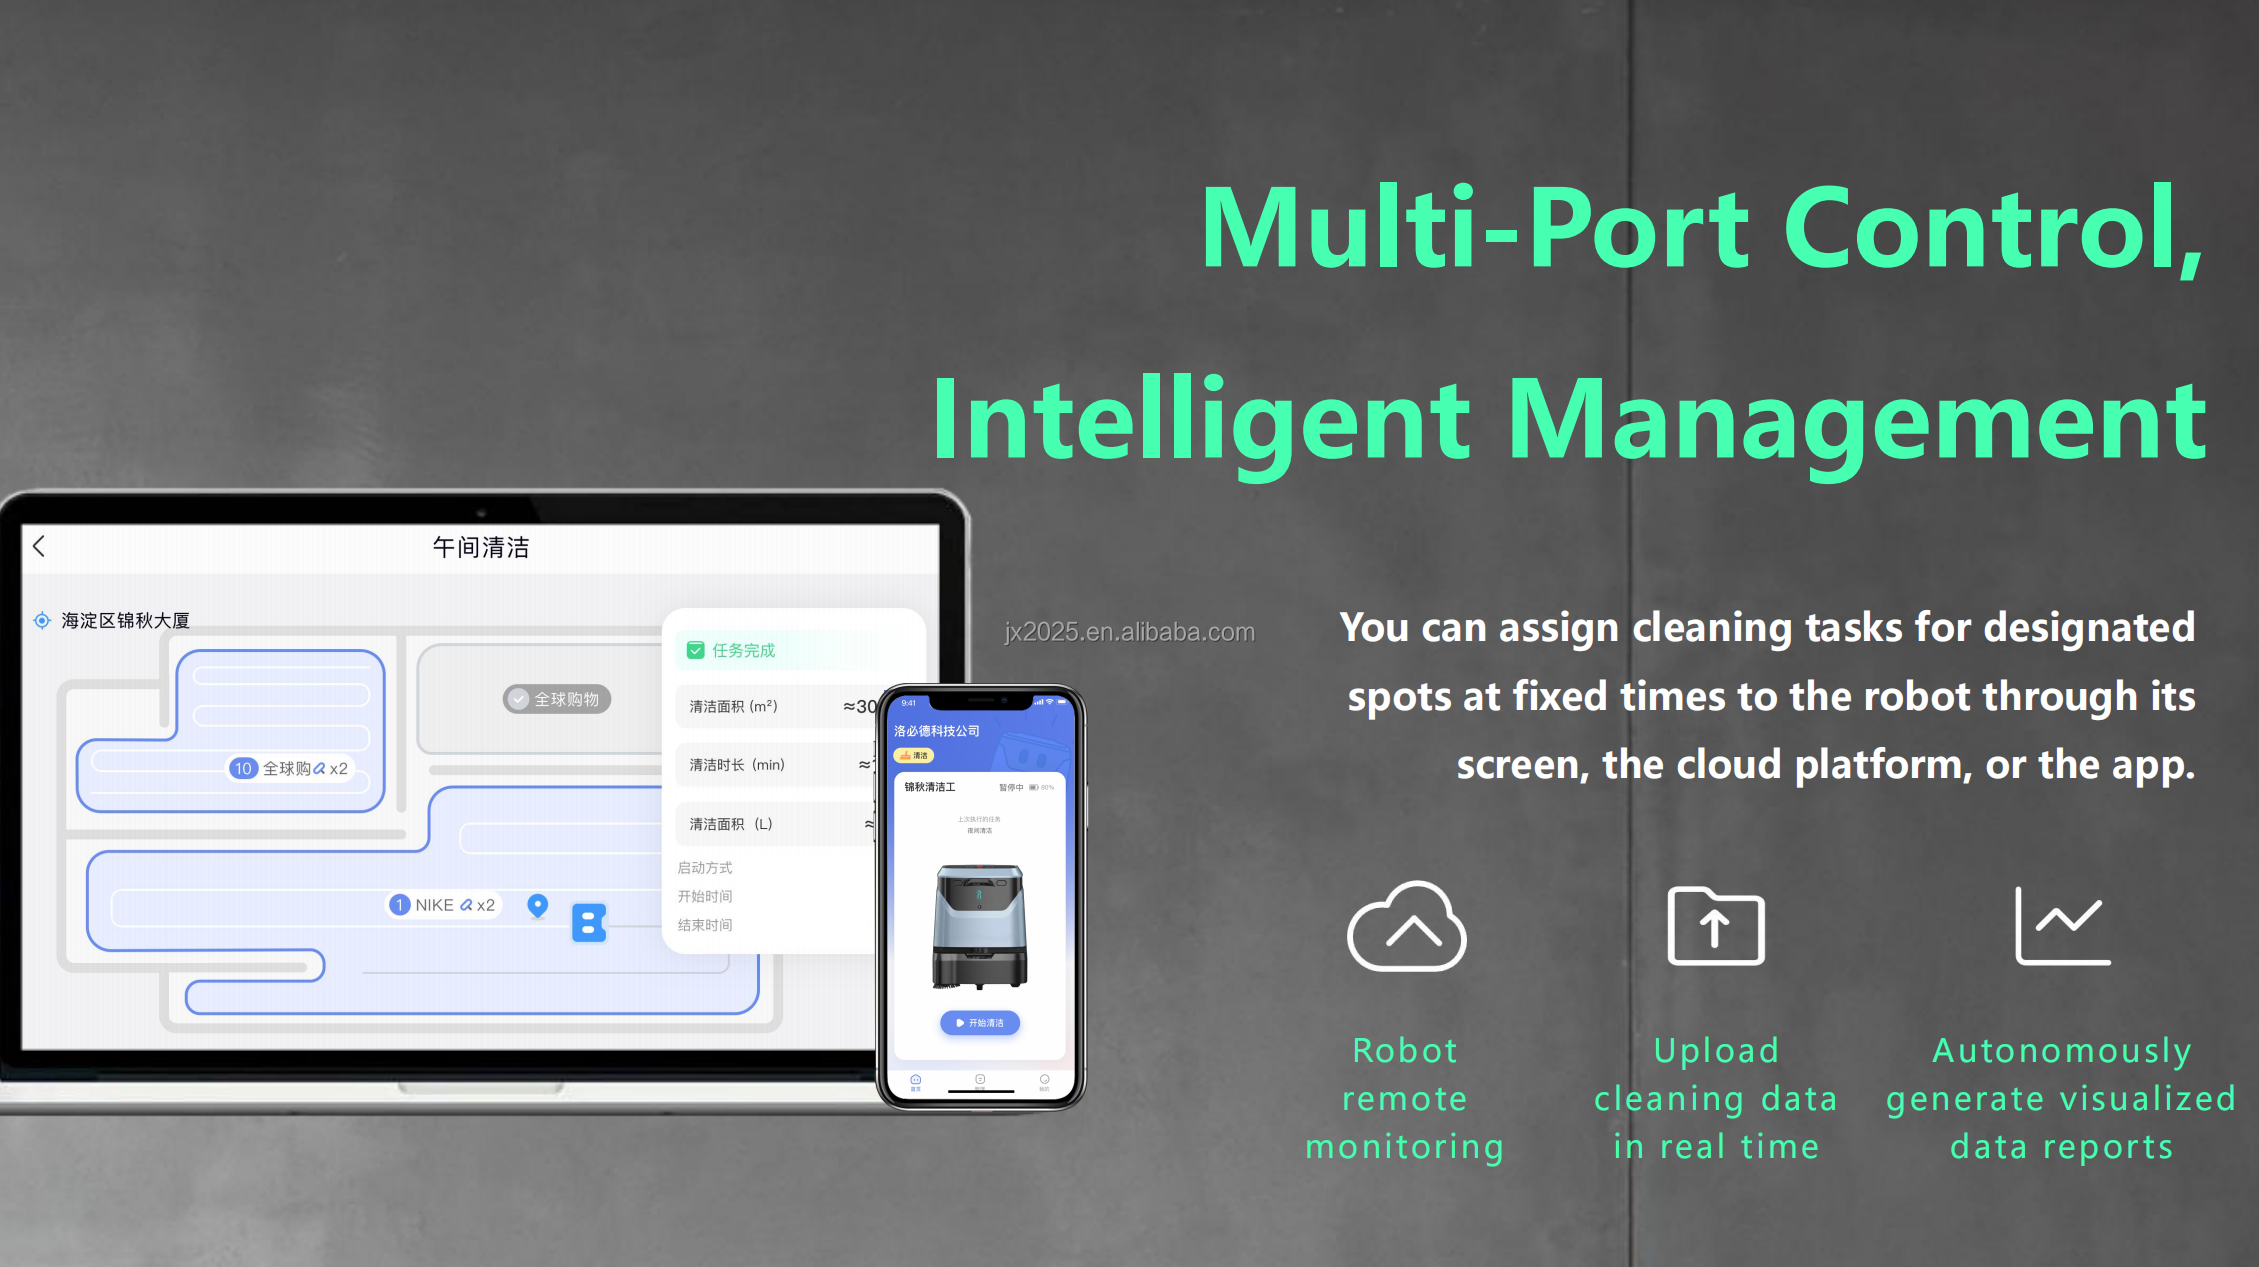This screenshot has height=1267, width=2259.
Task: Click the Robot remote monitoring caption
Action: click(1405, 1098)
